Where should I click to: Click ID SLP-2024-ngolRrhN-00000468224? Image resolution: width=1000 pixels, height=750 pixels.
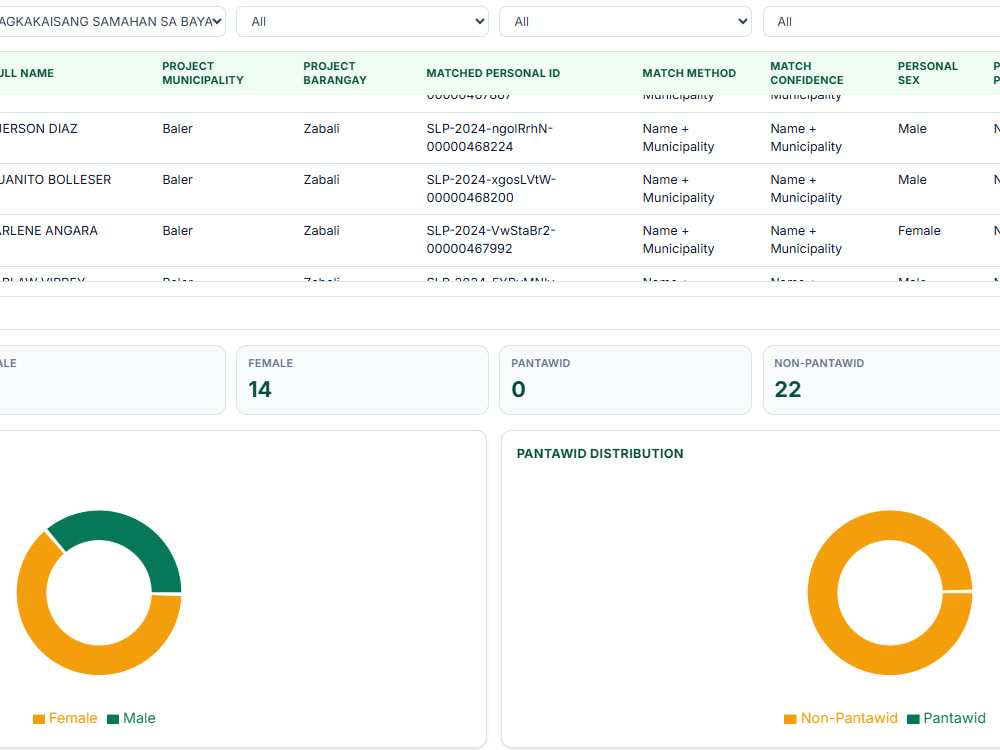pos(489,138)
